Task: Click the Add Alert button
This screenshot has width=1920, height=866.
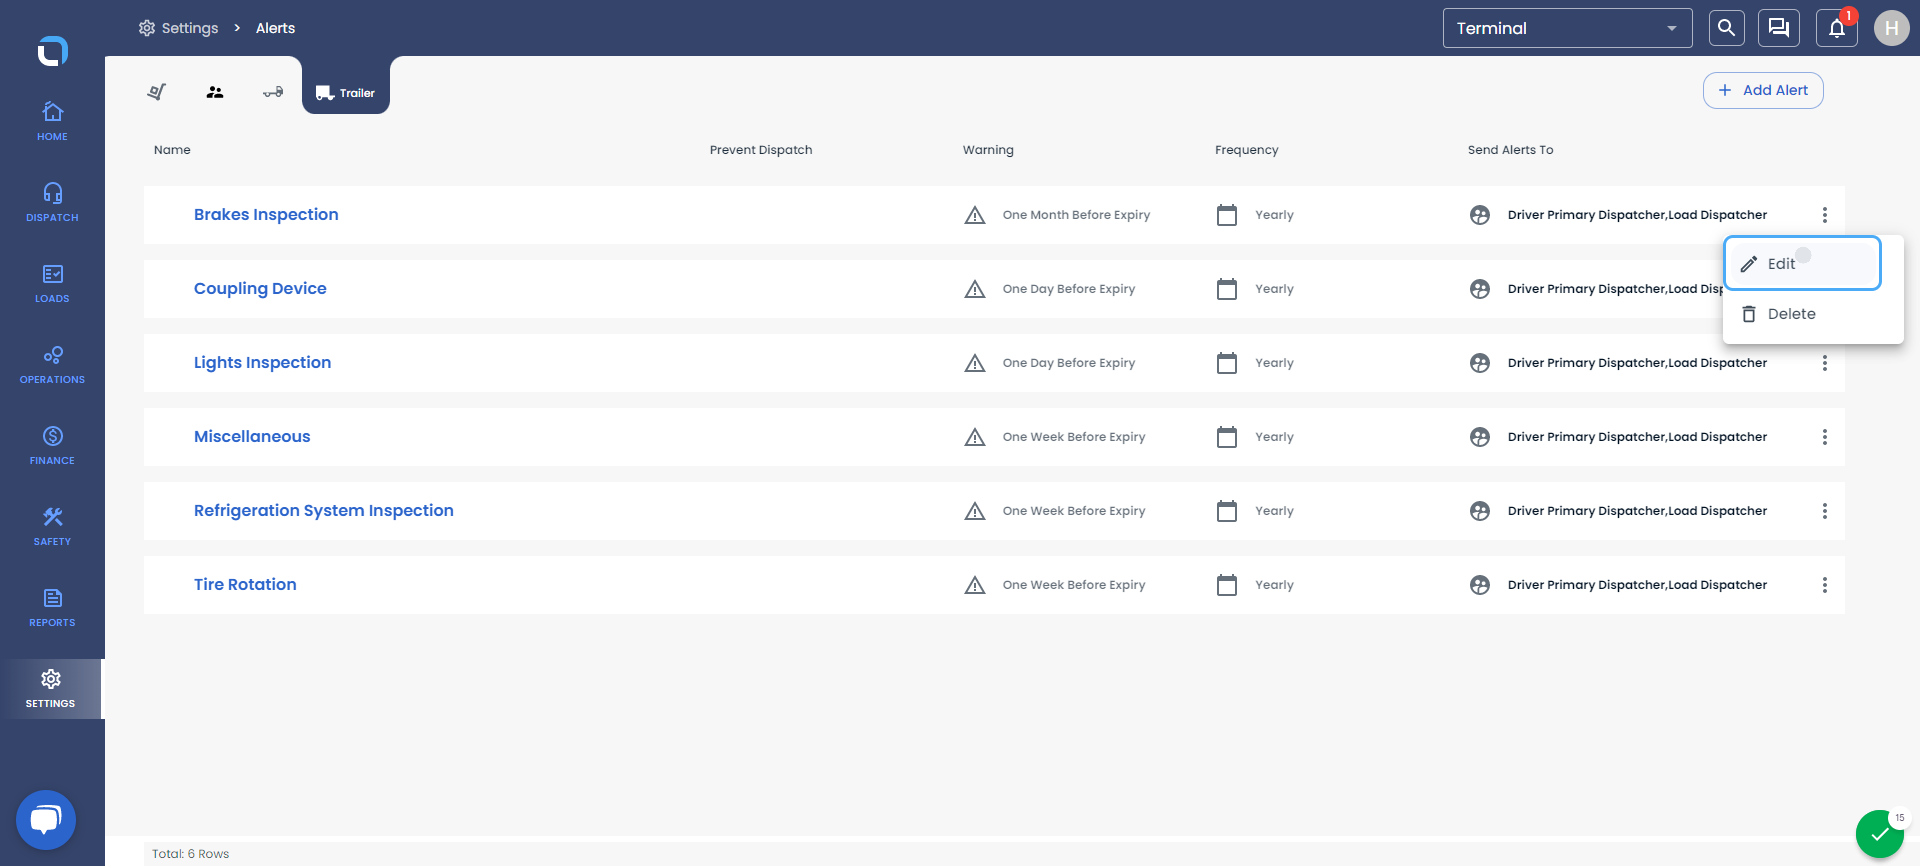Action: (1763, 90)
